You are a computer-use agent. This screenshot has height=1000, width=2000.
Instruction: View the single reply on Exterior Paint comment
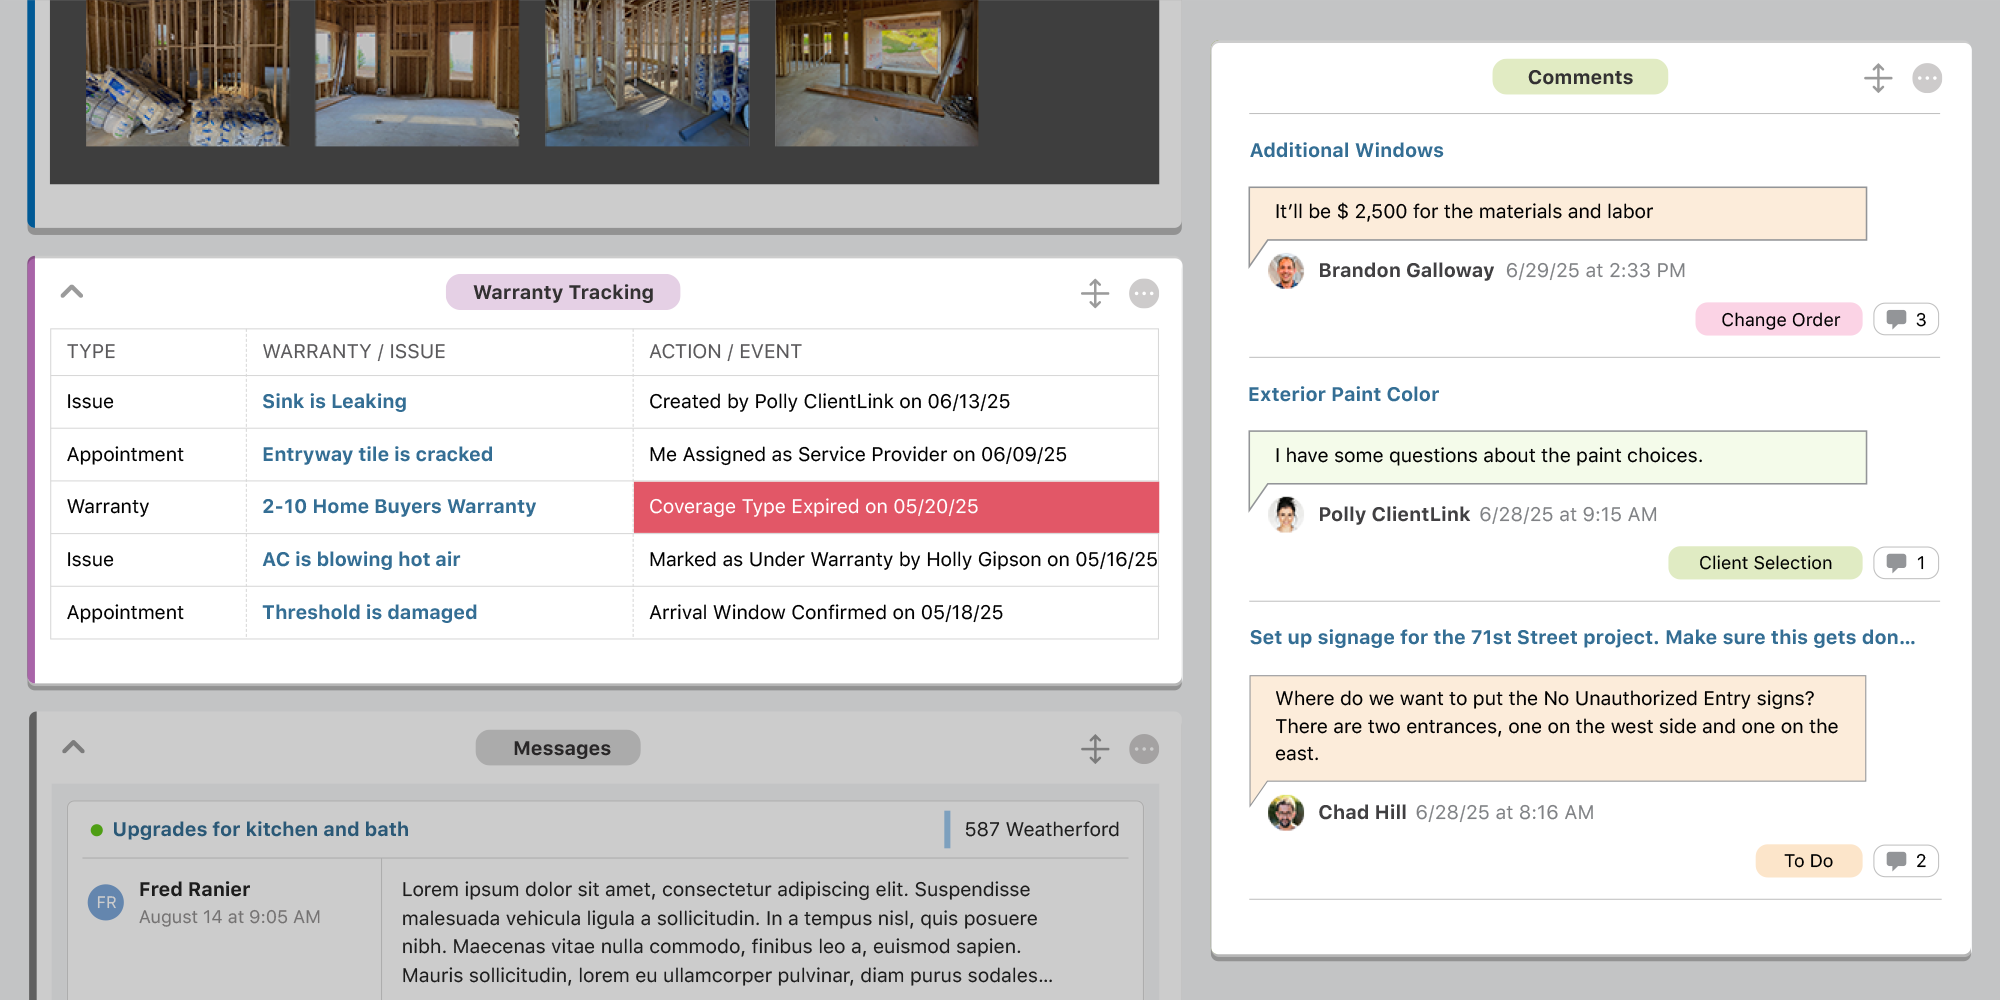[x=1906, y=563]
